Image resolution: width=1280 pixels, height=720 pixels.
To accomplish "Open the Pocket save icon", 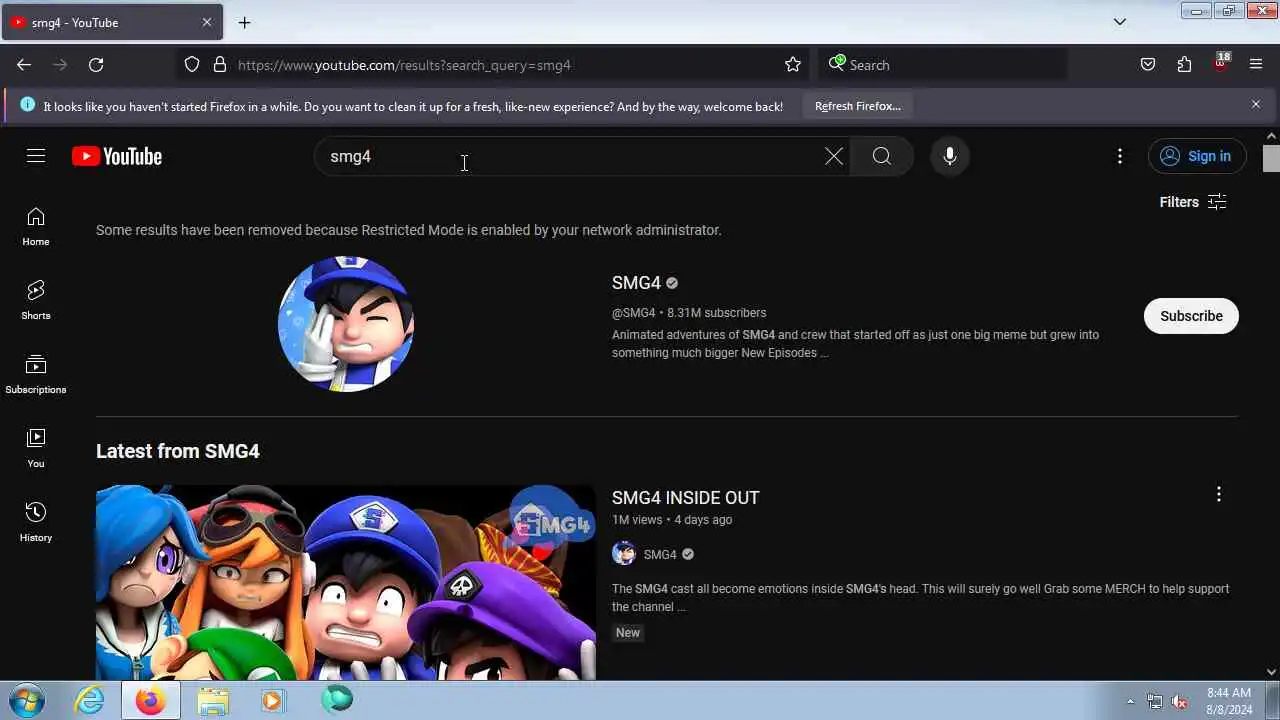I will 1148,65.
